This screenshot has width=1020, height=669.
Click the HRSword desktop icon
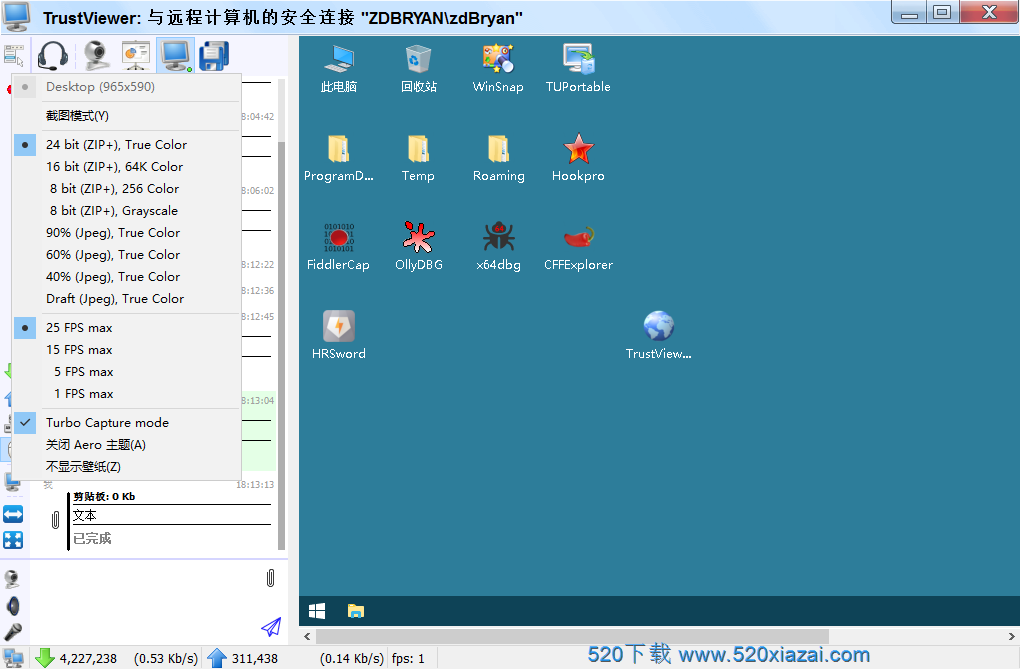coord(338,336)
